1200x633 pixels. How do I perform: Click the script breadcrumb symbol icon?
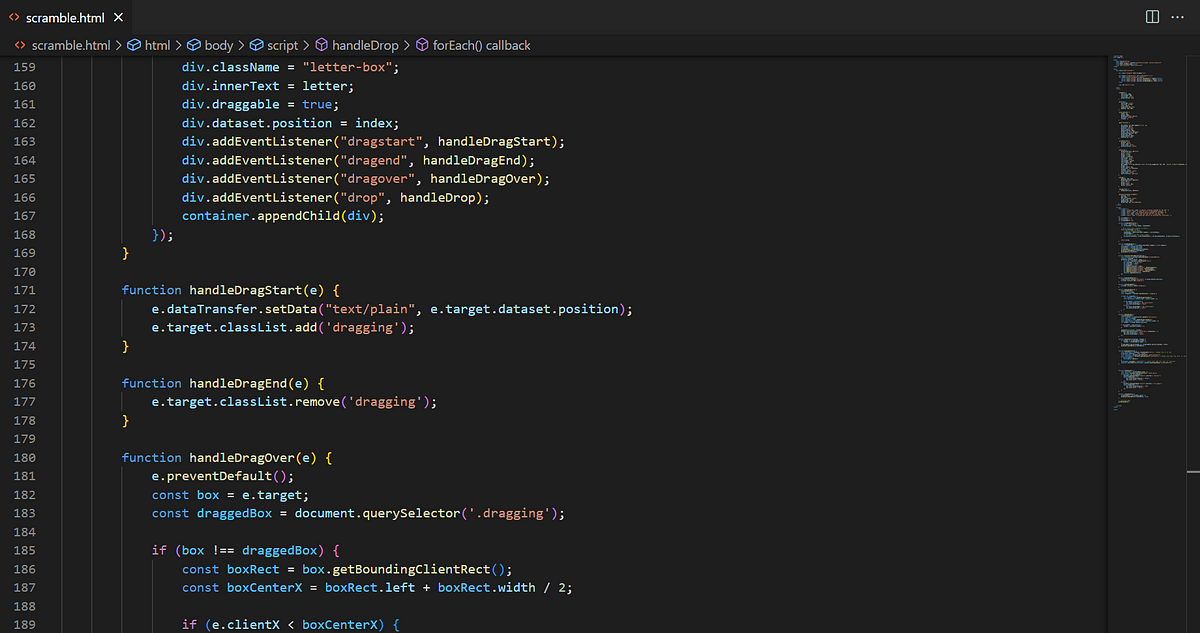[x=256, y=45]
